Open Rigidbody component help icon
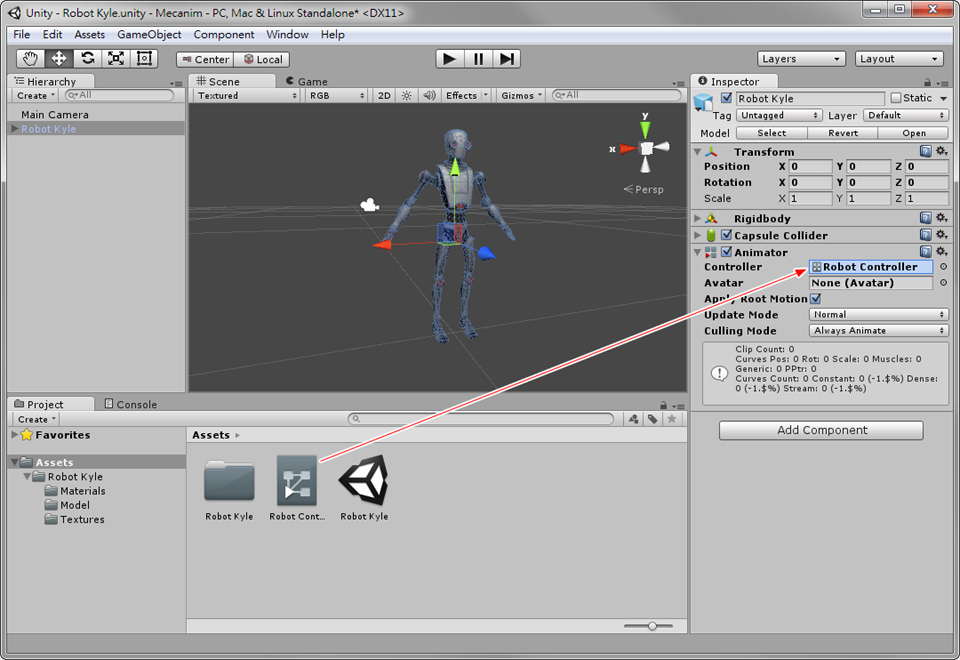960x660 pixels. coord(926,218)
